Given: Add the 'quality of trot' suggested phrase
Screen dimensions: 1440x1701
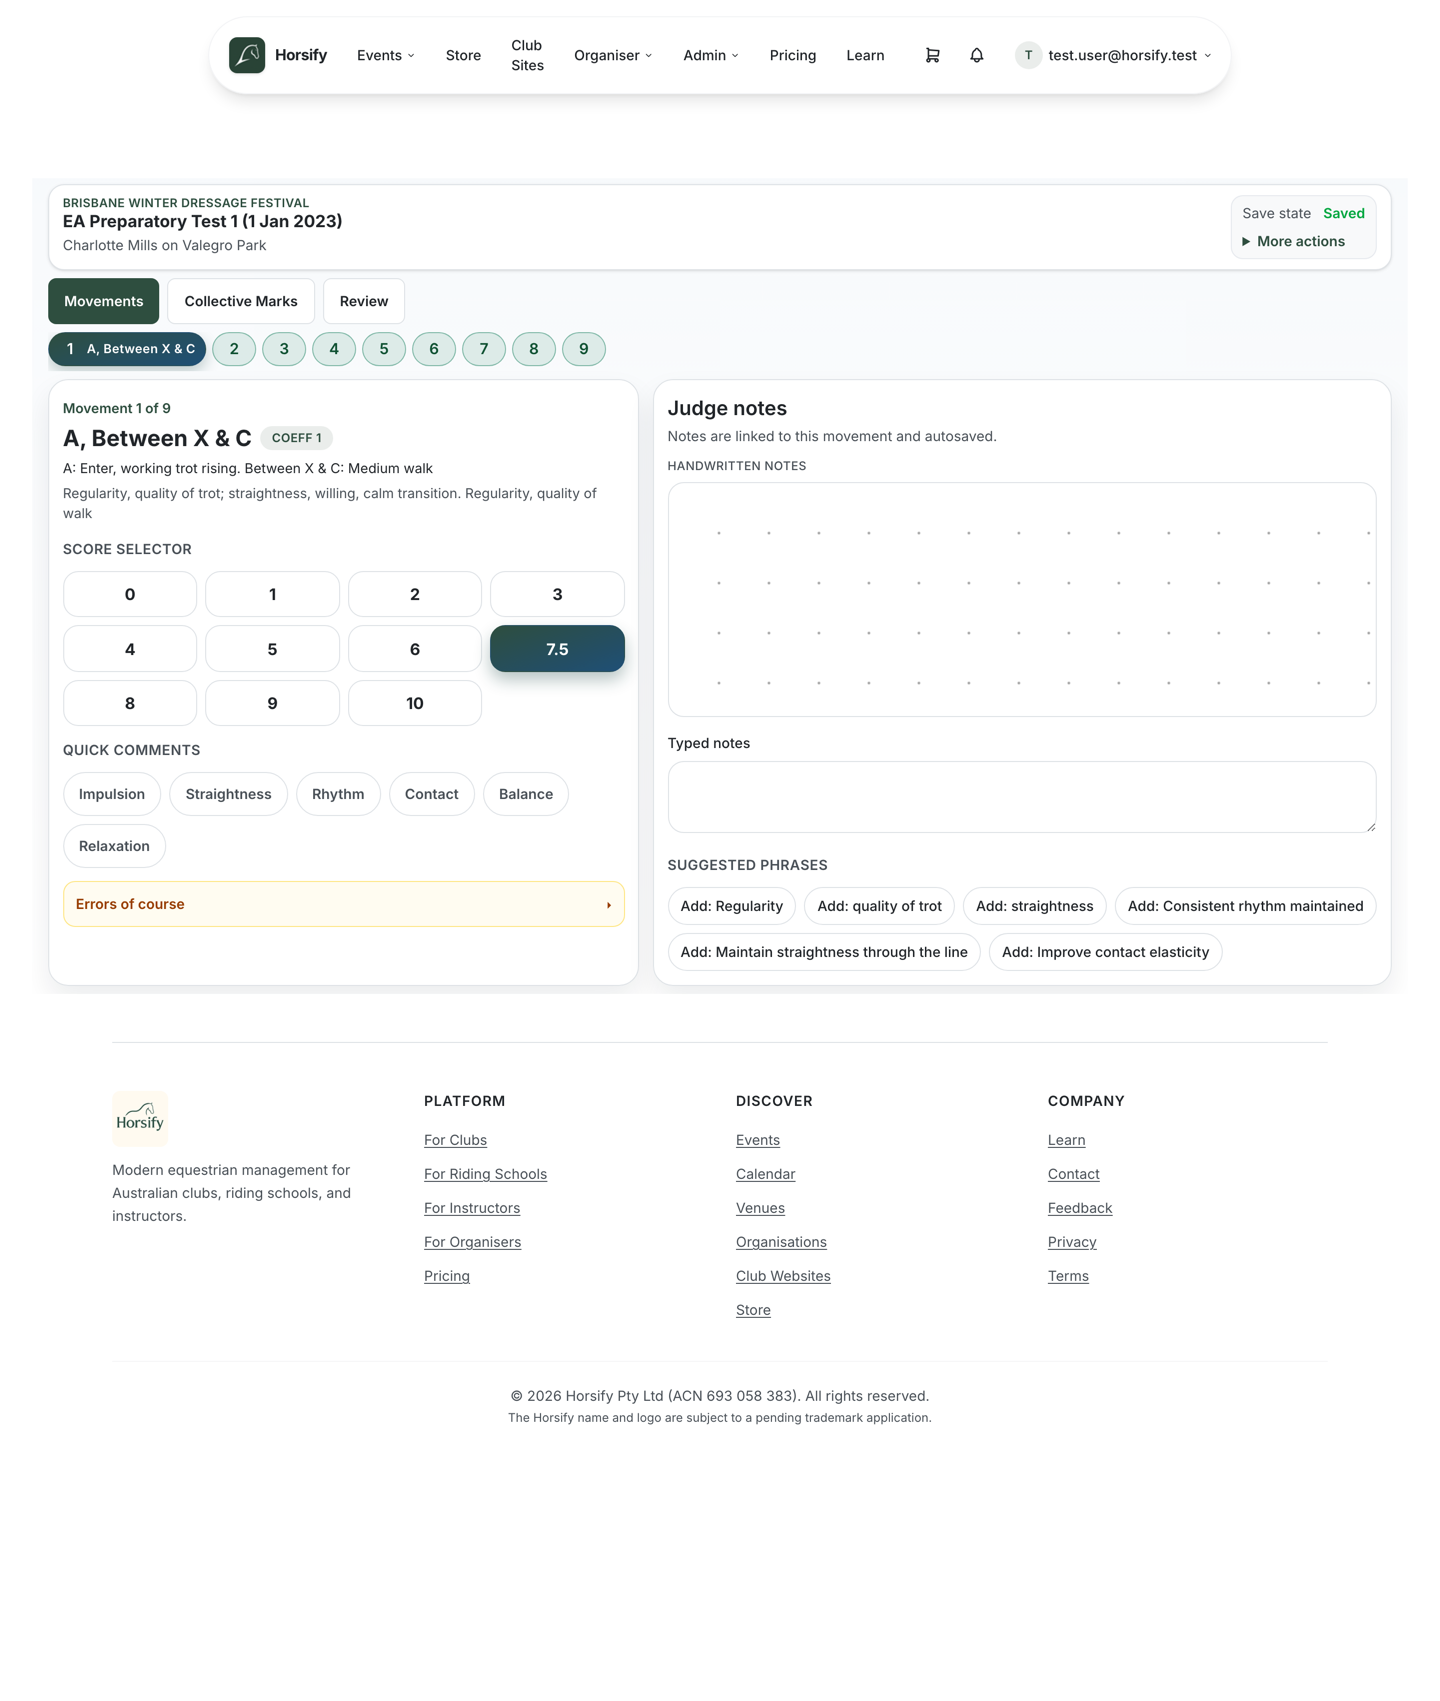Looking at the screenshot, I should [x=879, y=906].
